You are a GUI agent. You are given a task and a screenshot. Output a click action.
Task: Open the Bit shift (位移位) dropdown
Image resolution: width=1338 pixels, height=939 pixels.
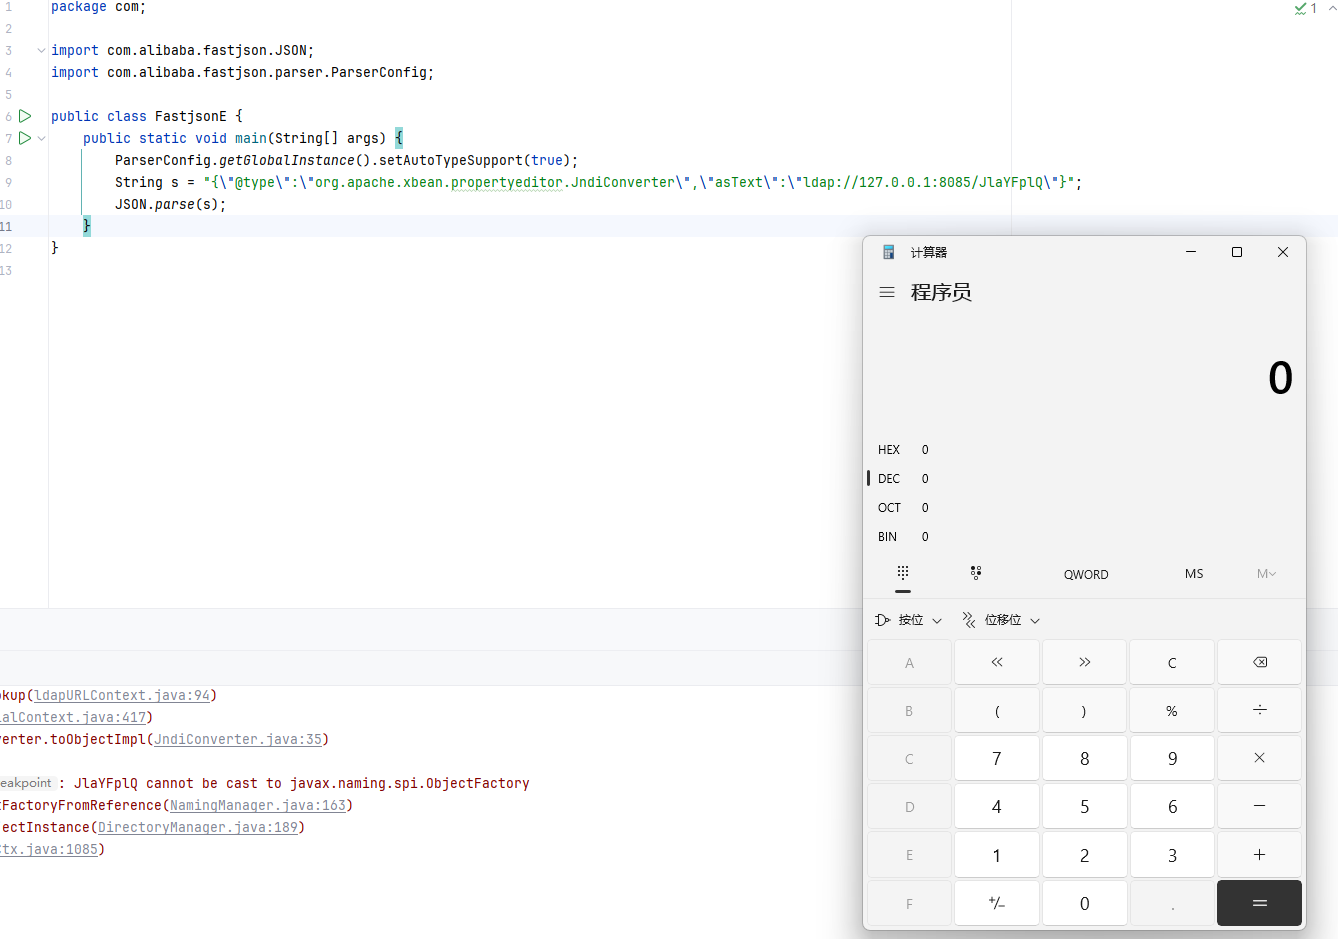coord(1001,620)
